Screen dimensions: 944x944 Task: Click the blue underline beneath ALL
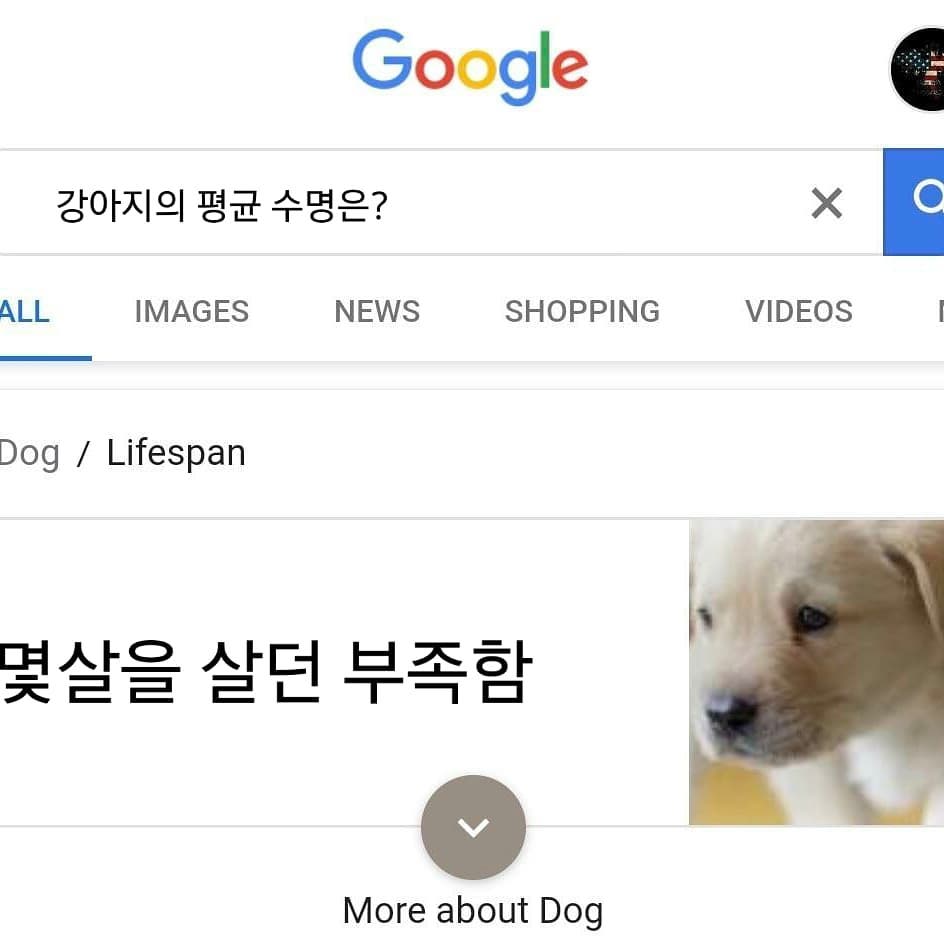46,358
